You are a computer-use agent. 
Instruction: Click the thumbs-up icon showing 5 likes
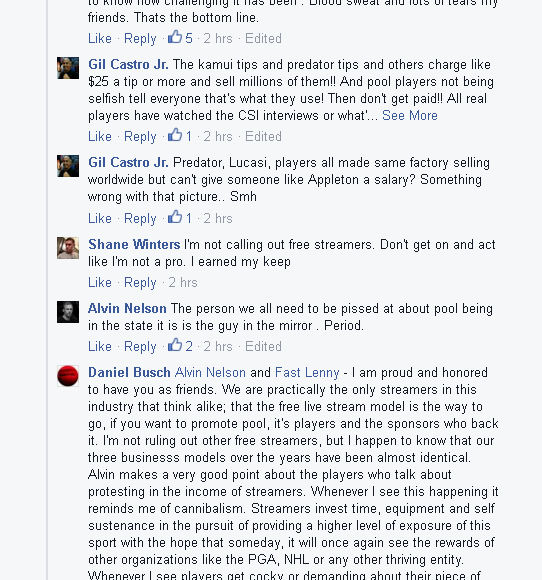pos(175,37)
